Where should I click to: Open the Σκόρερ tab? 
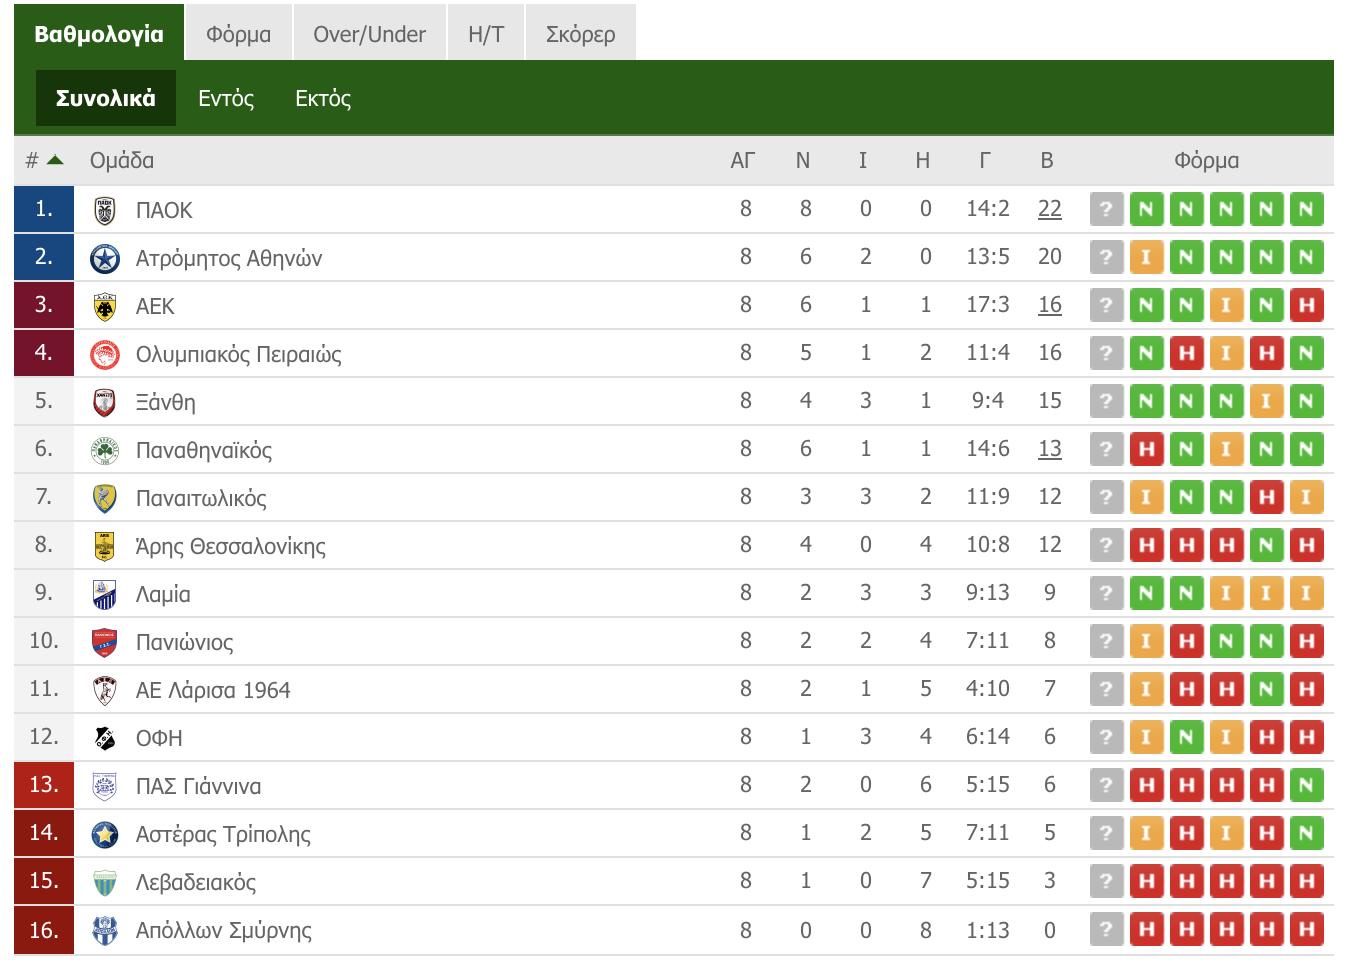(x=580, y=34)
